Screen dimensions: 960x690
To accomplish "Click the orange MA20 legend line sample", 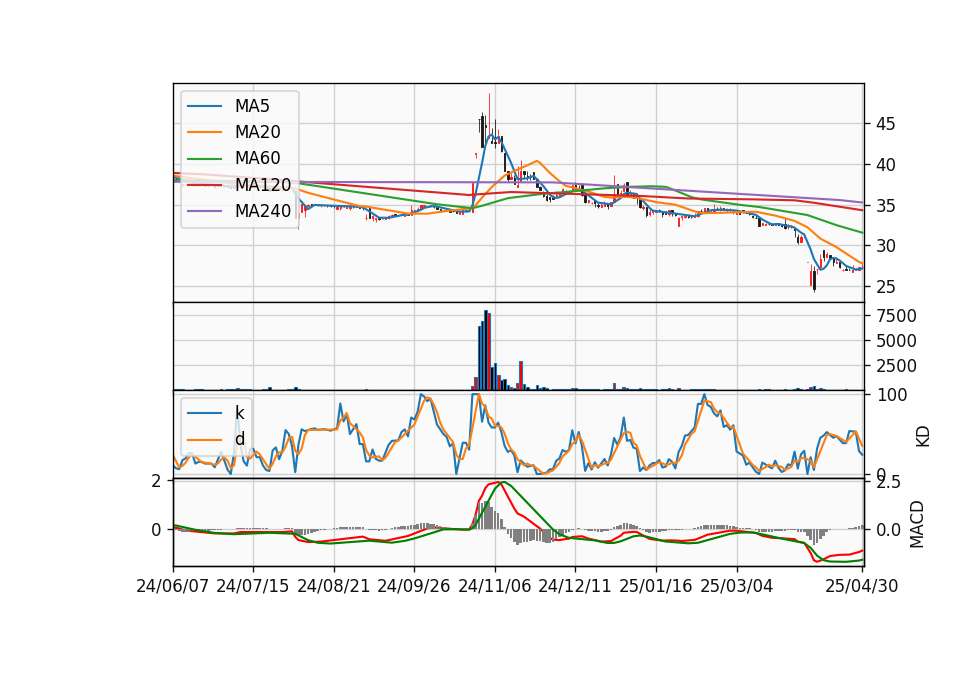I will [x=205, y=132].
